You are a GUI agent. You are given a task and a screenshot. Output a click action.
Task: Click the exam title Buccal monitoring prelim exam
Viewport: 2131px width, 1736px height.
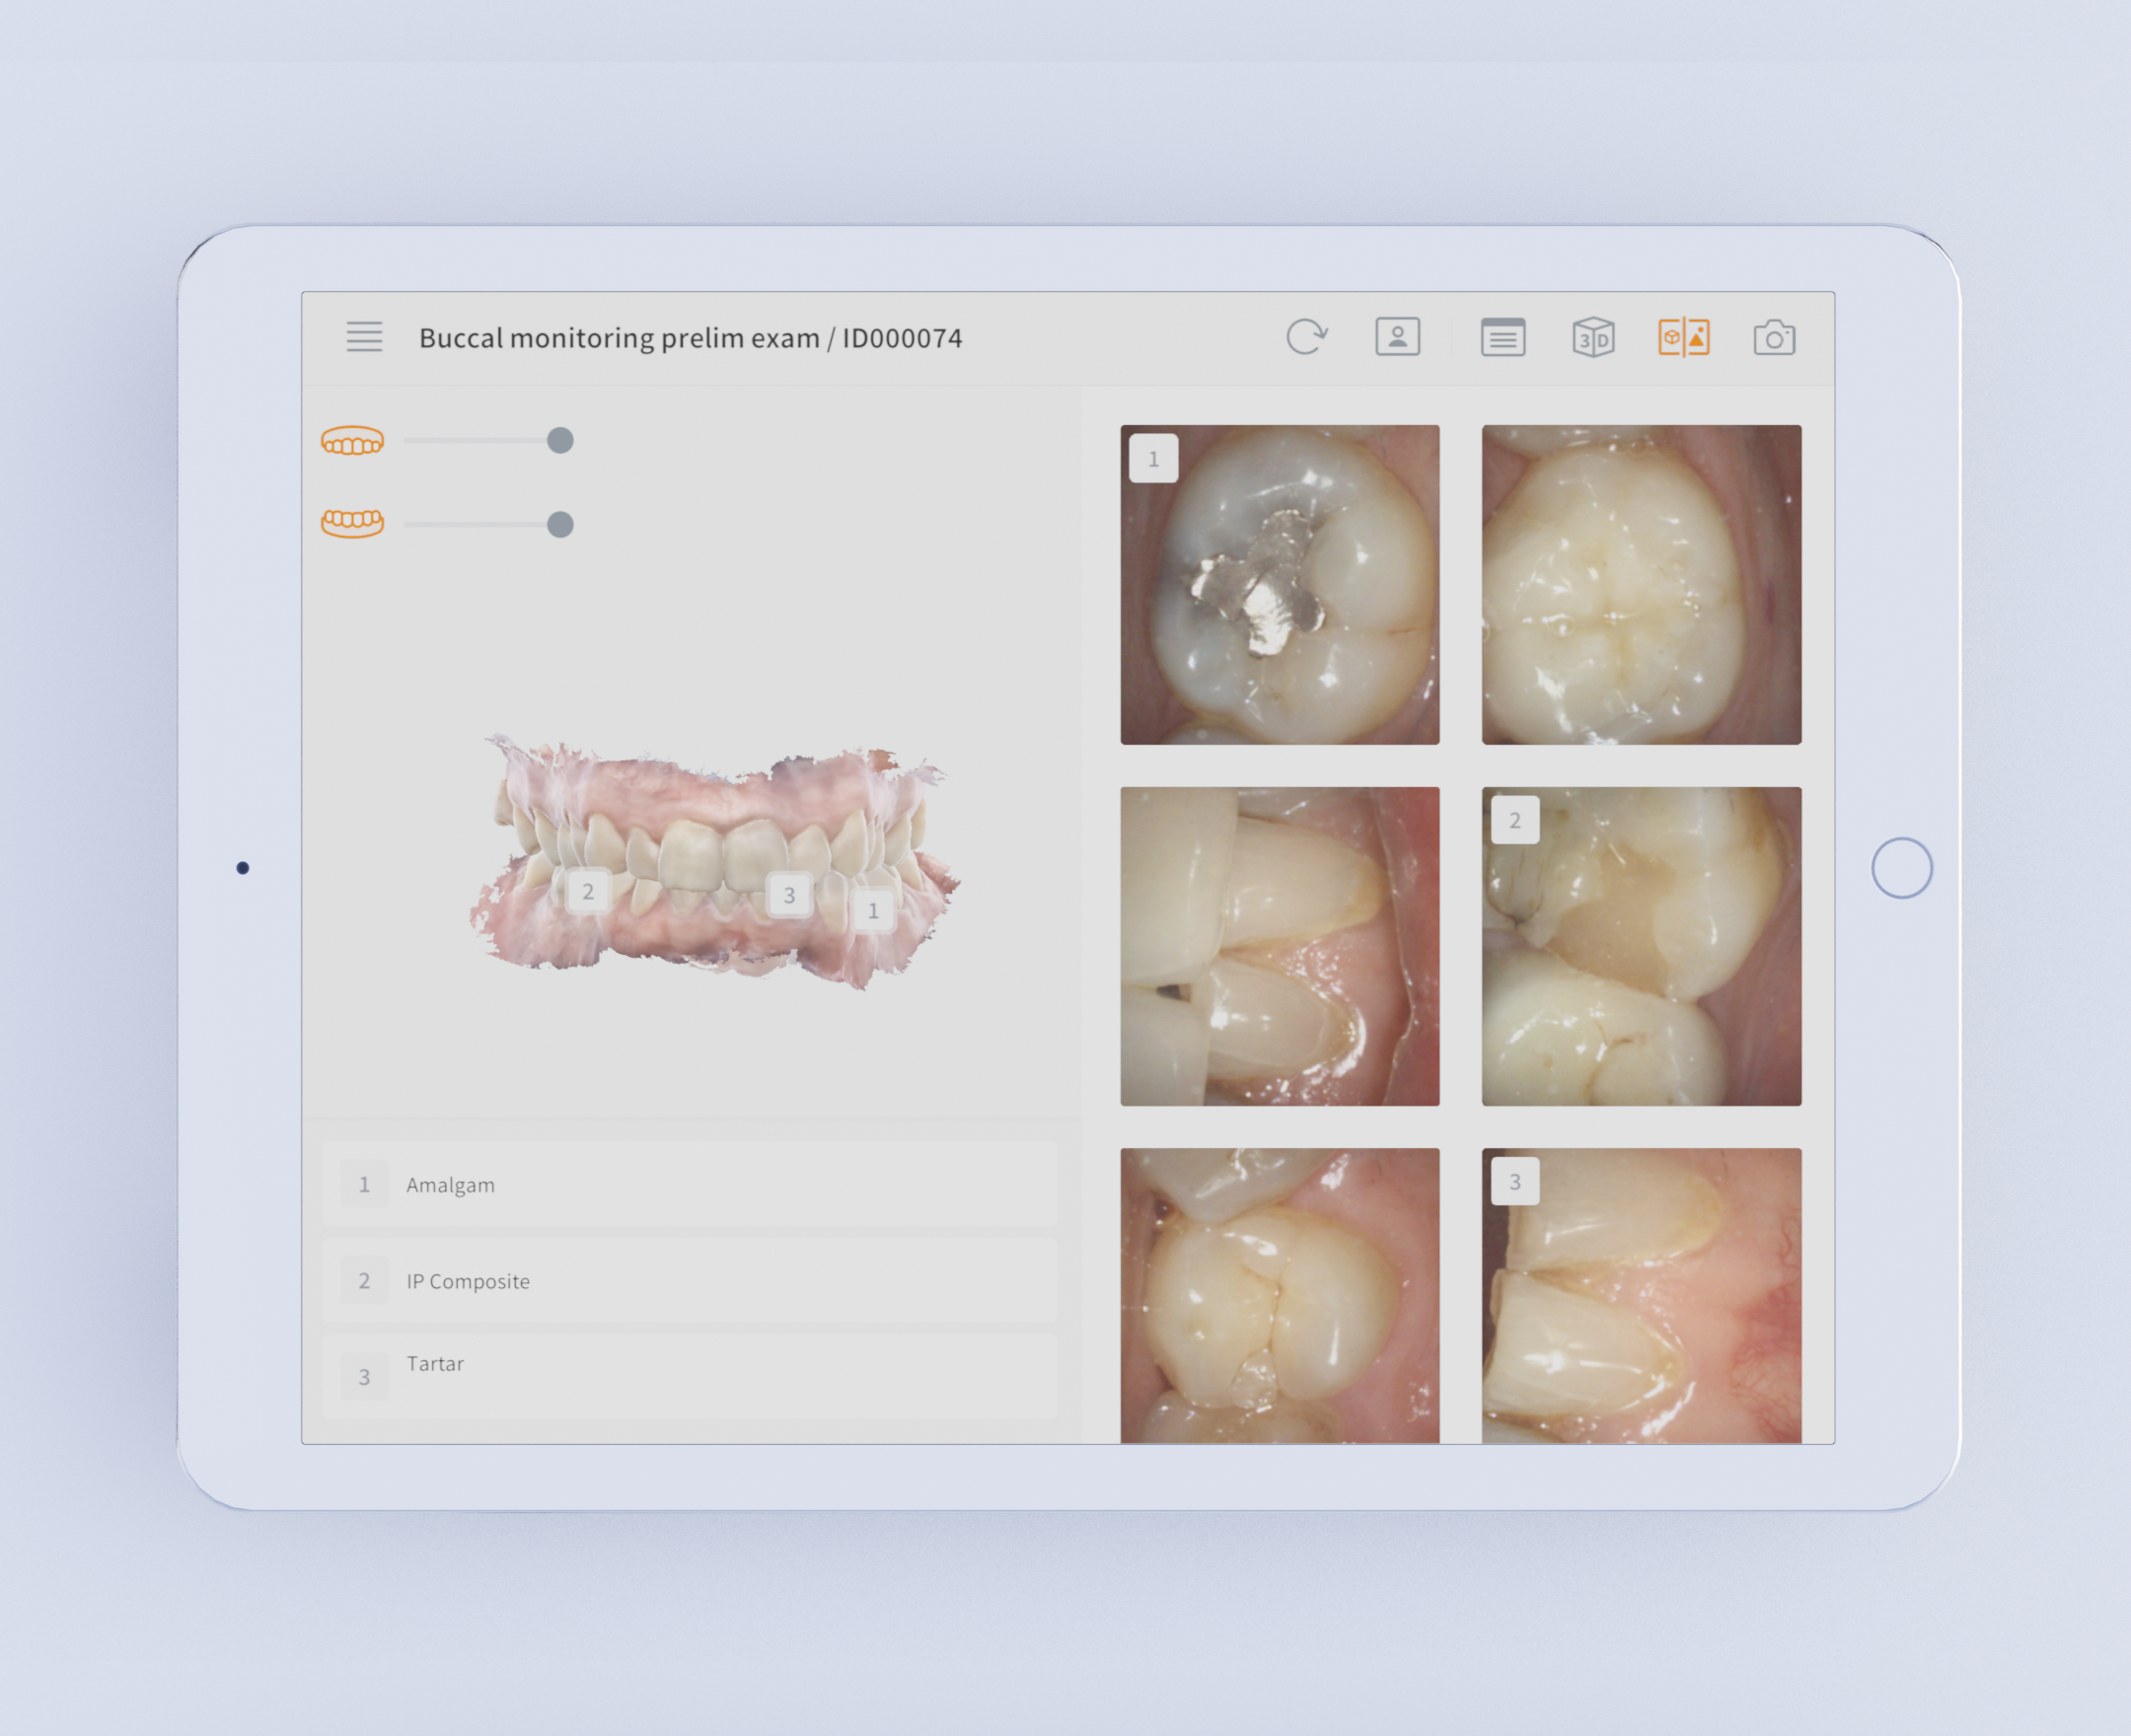pos(619,338)
